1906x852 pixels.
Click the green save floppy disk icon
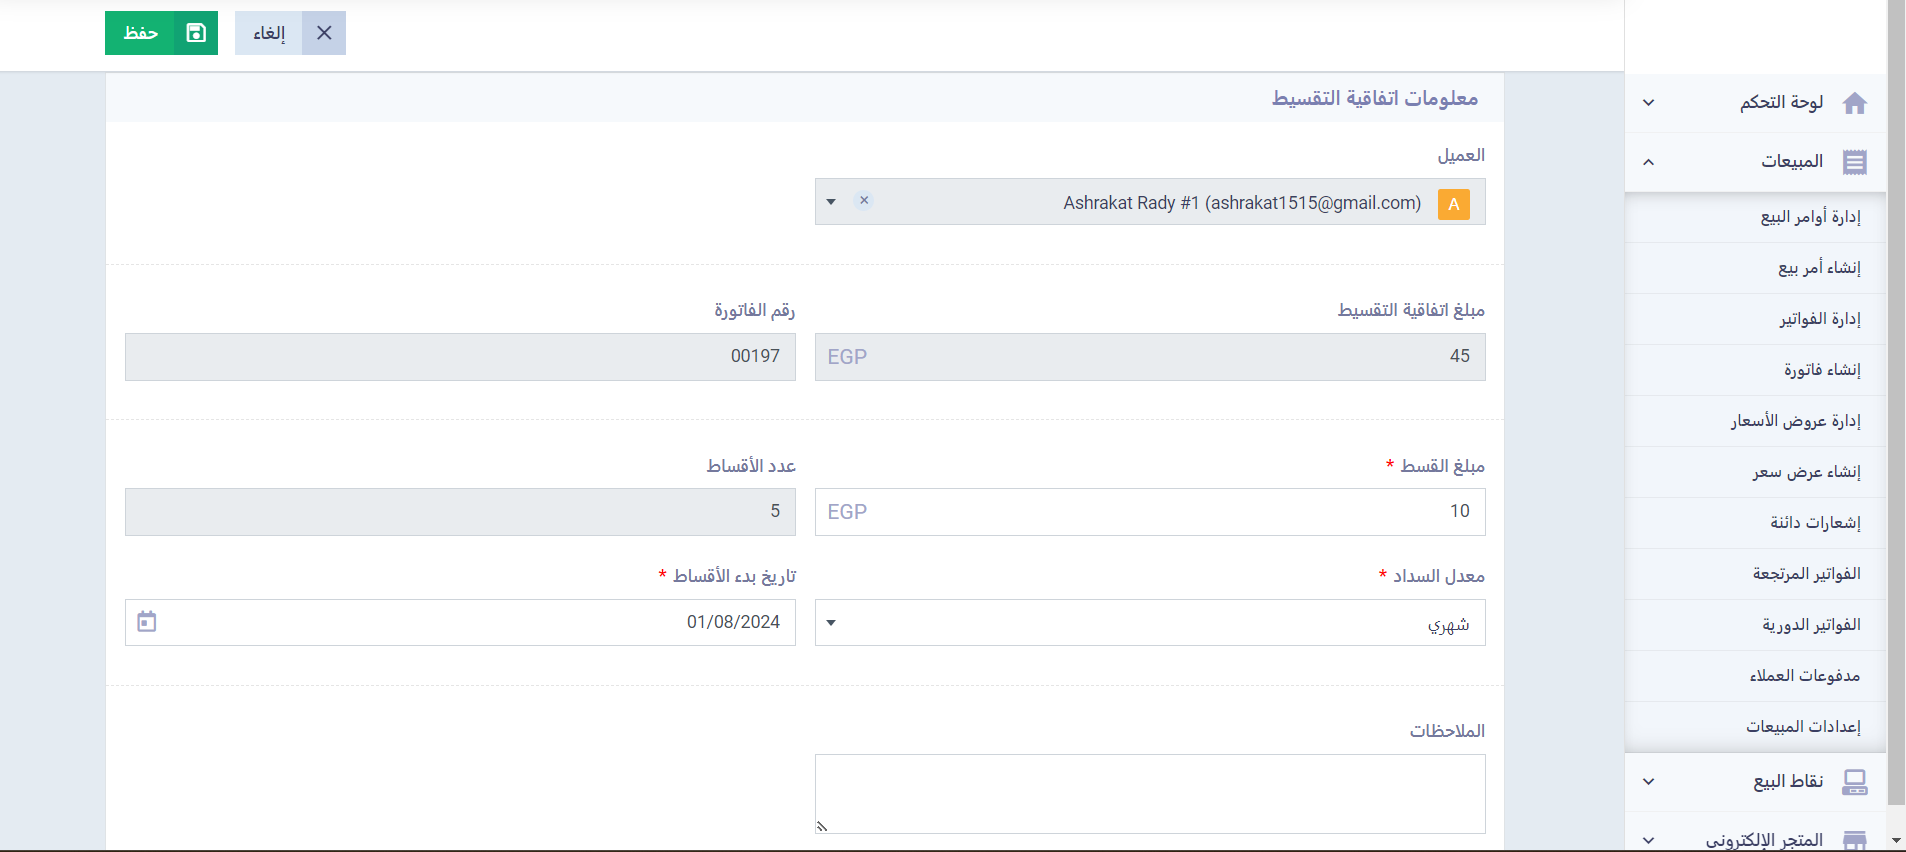(x=196, y=33)
